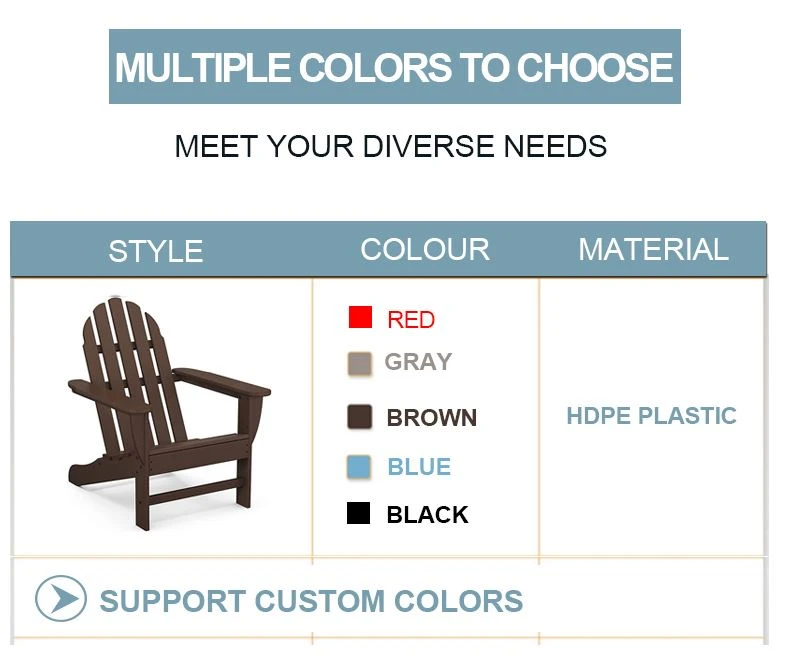Image resolution: width=788 pixels, height=660 pixels.
Task: Select the BLACK text label
Action: [x=427, y=515]
